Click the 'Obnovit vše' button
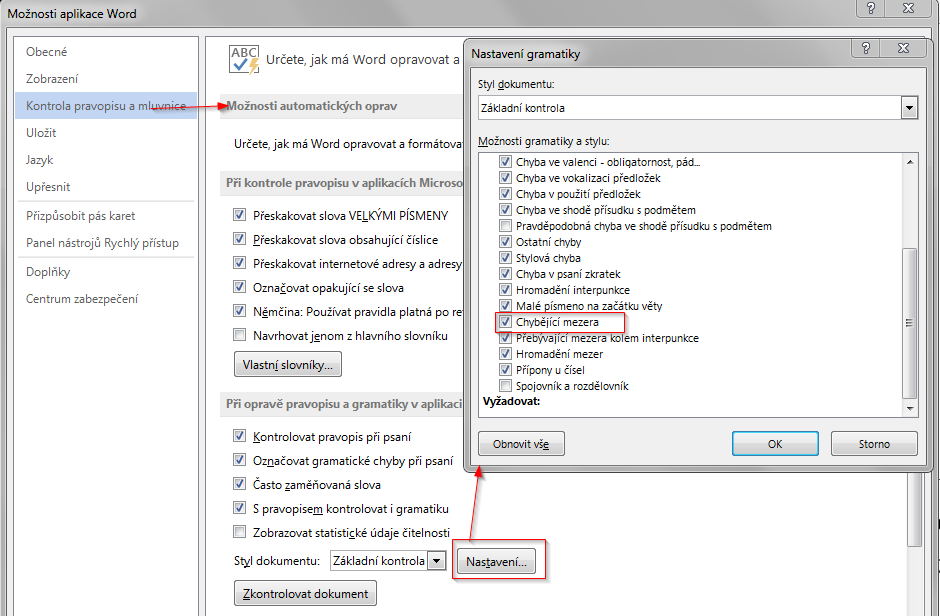Screen dimensions: 940x616 tap(521, 443)
